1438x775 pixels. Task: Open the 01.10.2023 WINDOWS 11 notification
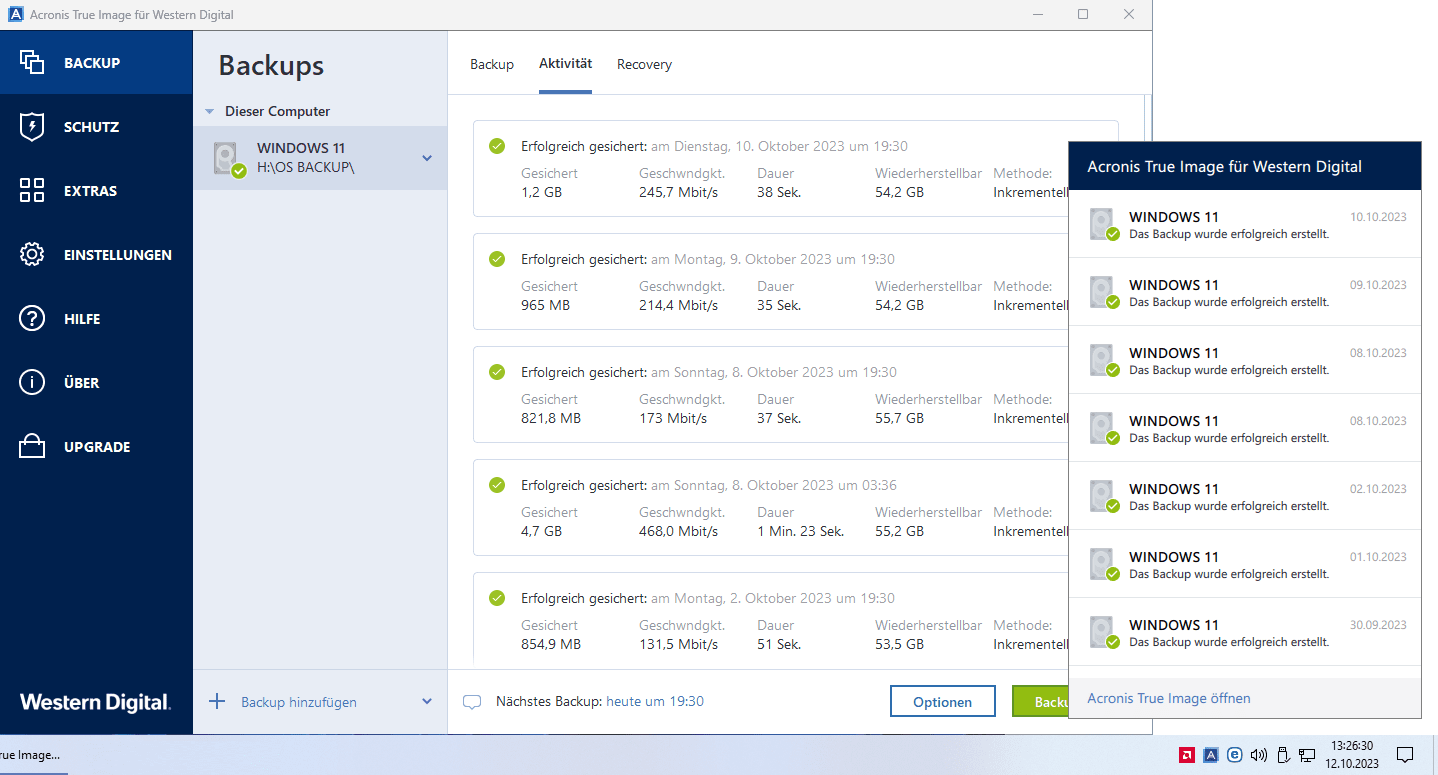click(x=1245, y=564)
